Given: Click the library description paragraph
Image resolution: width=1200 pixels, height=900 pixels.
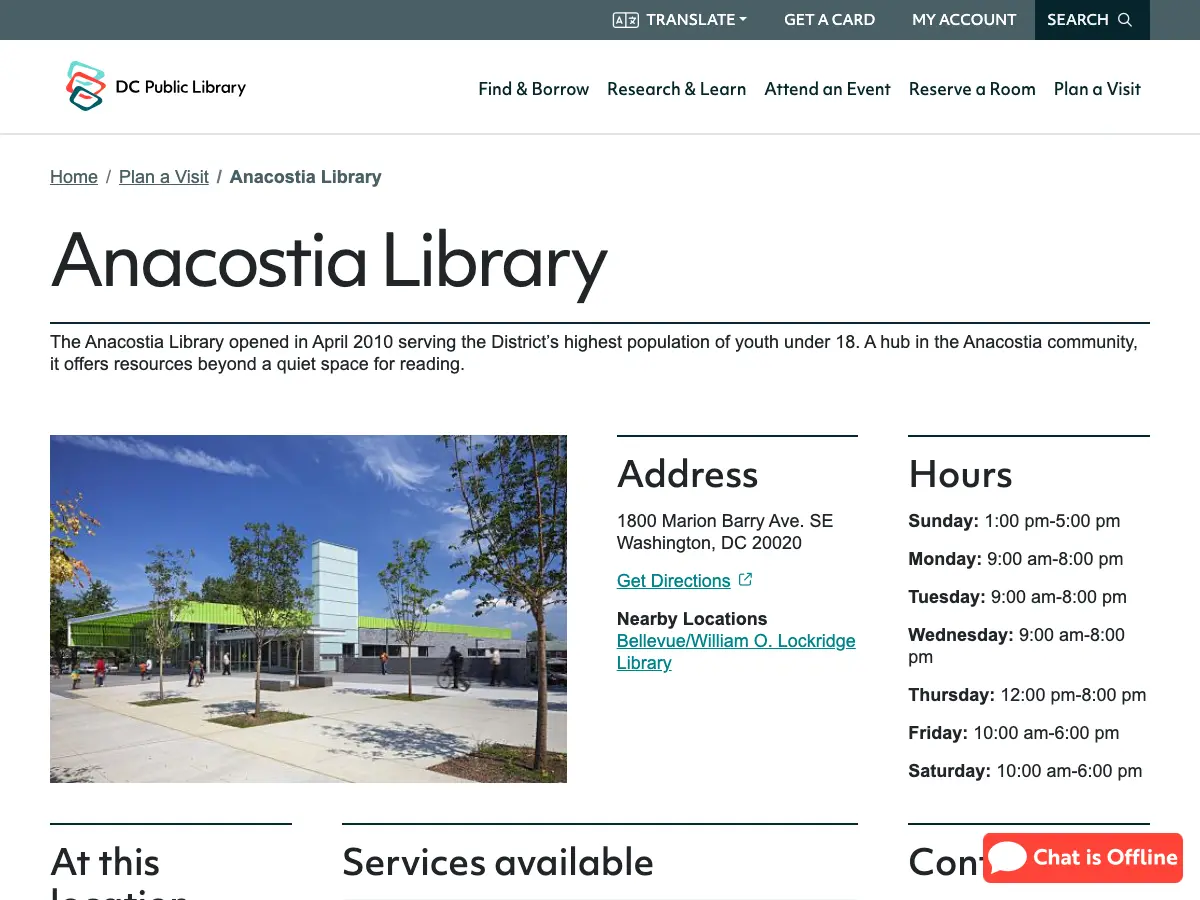Looking at the screenshot, I should tap(594, 353).
